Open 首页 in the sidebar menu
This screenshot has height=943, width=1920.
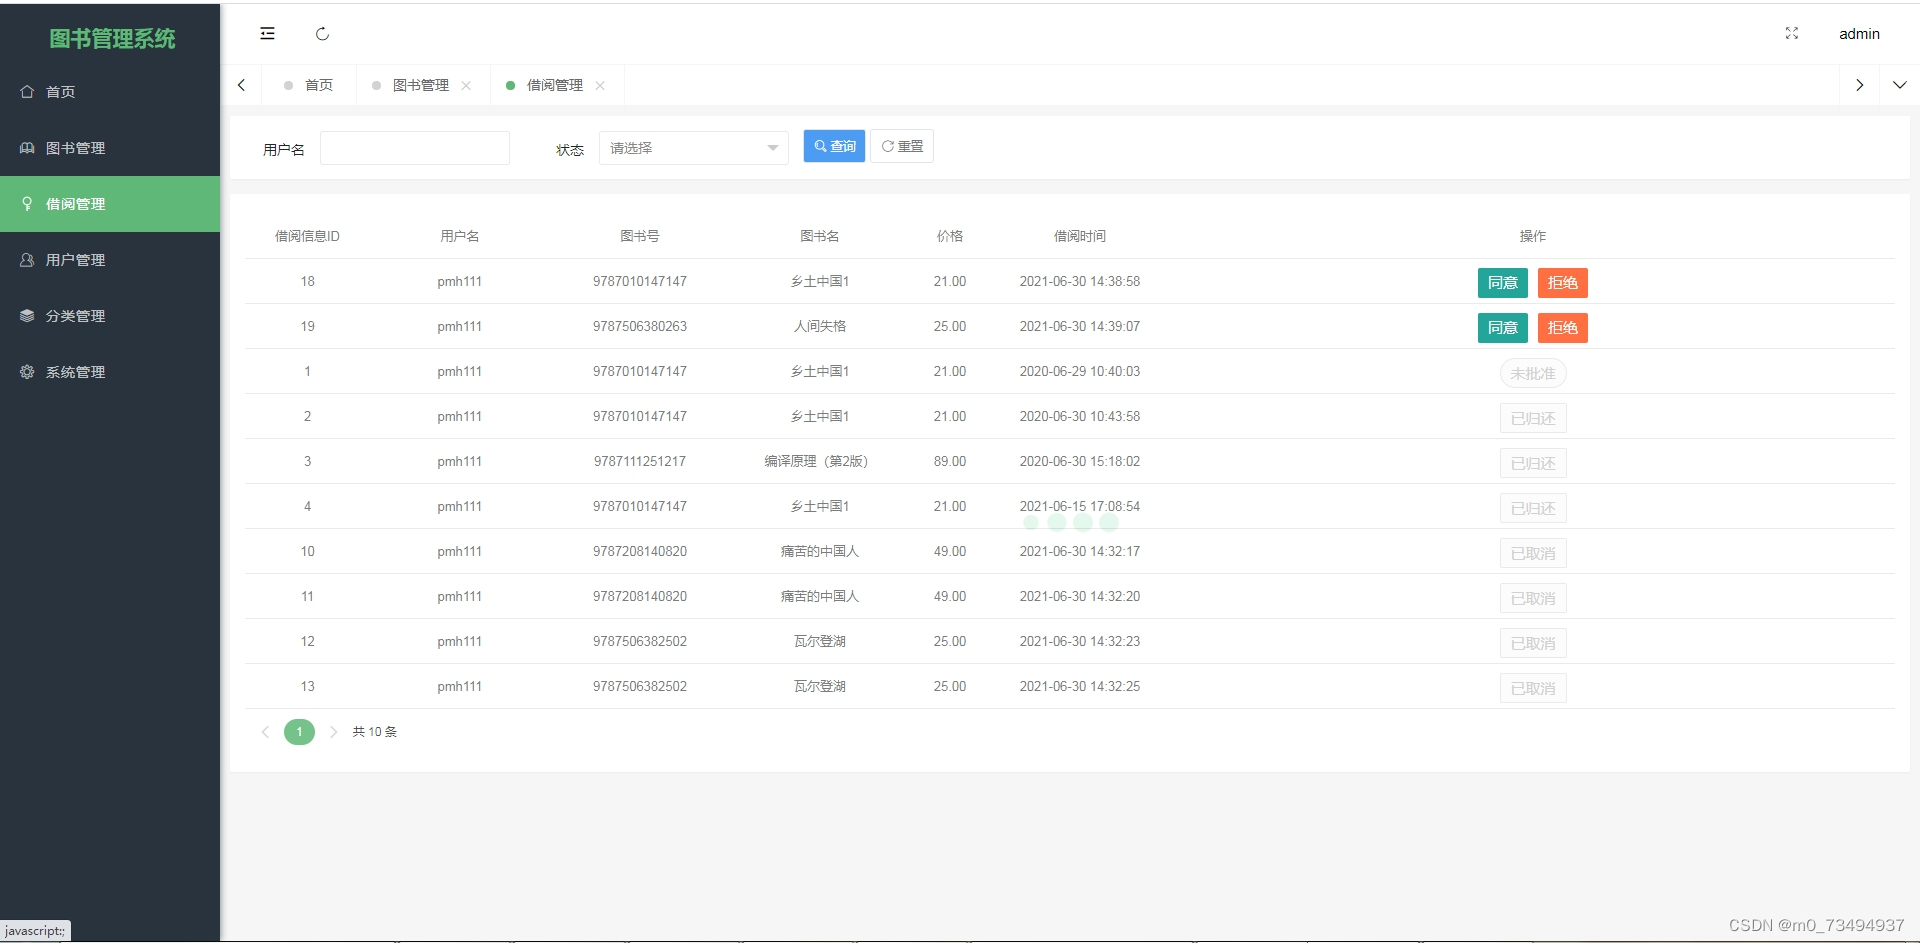point(110,92)
